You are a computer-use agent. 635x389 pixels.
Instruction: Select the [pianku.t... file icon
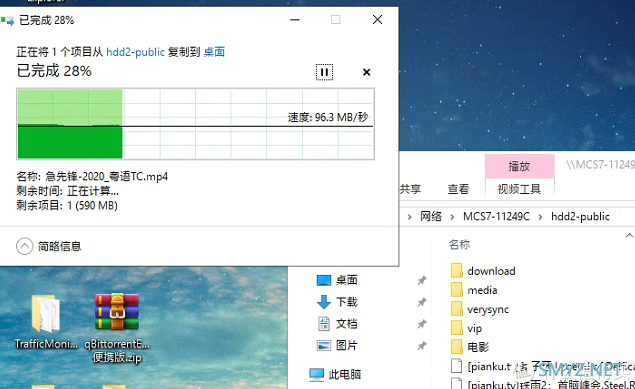456,366
